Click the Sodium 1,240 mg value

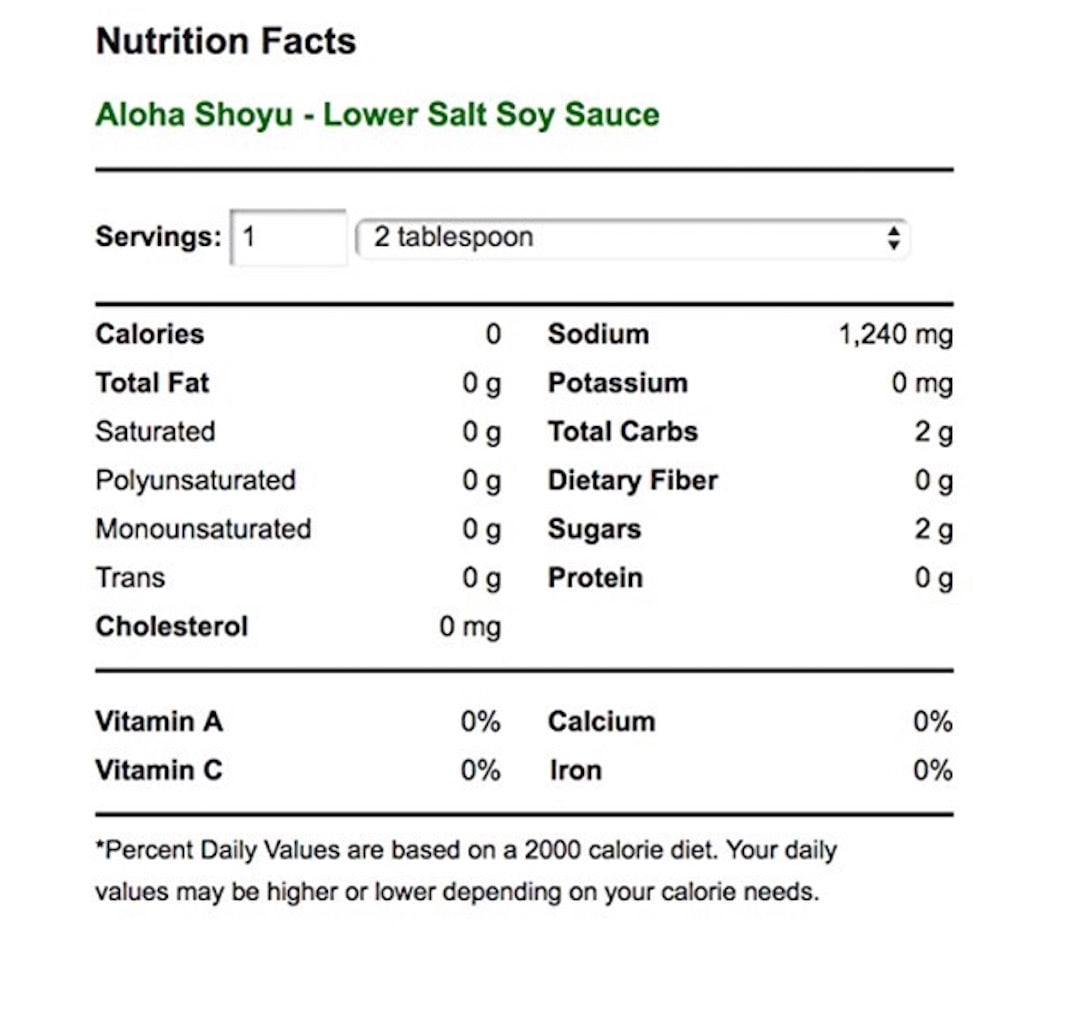click(895, 335)
